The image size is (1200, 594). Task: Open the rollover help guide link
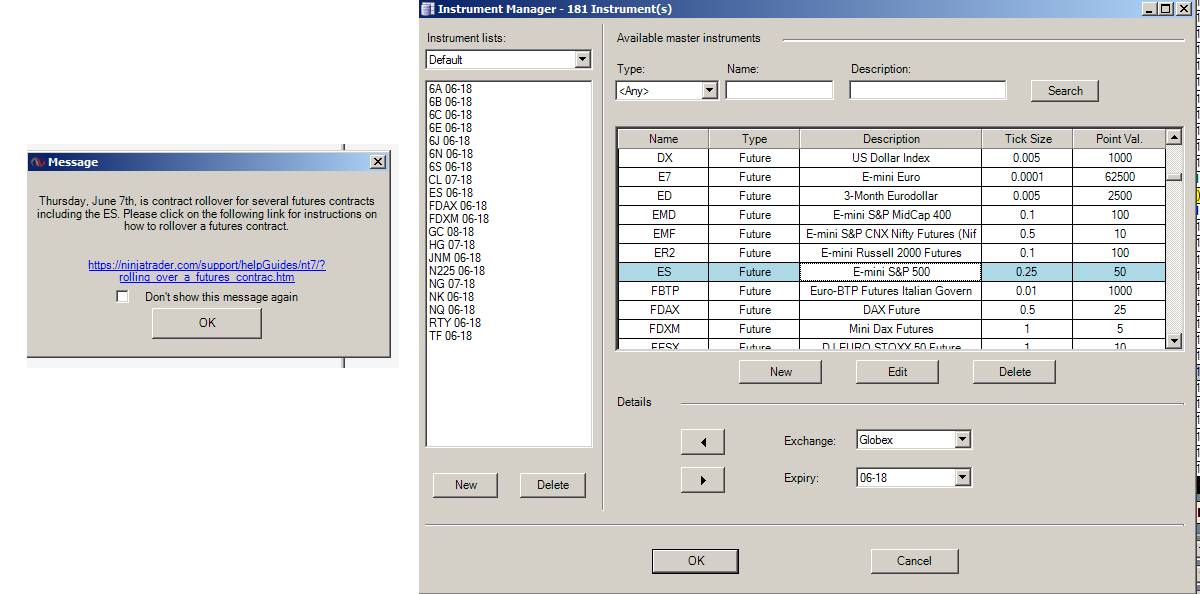(x=207, y=271)
